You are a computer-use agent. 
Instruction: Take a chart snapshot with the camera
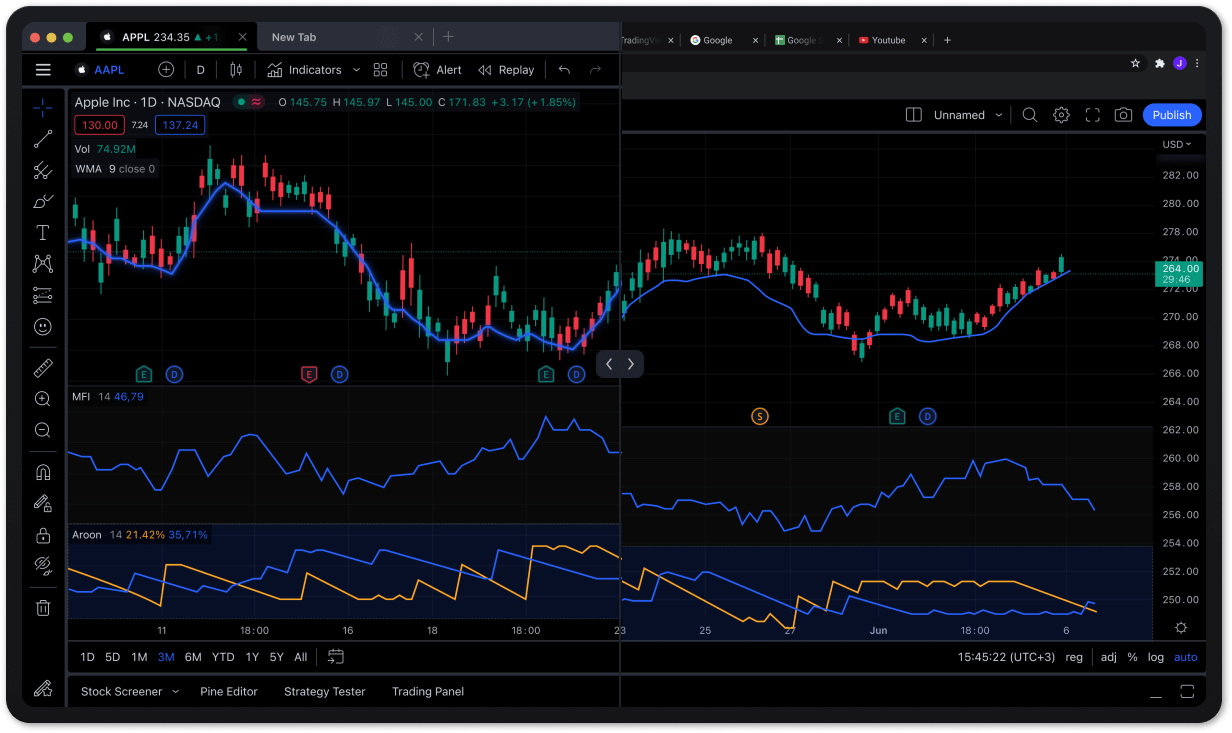coord(1123,114)
